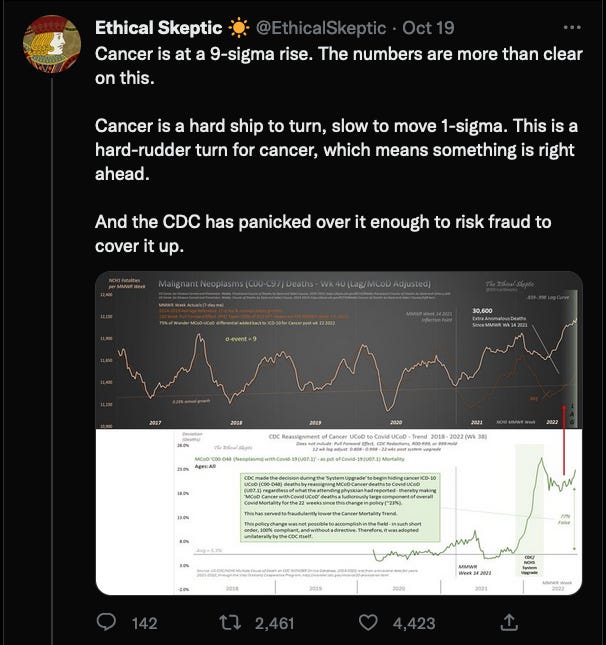
Task: Open the @EthicalSkeptic handle link
Action: pyautogui.click(x=320, y=23)
